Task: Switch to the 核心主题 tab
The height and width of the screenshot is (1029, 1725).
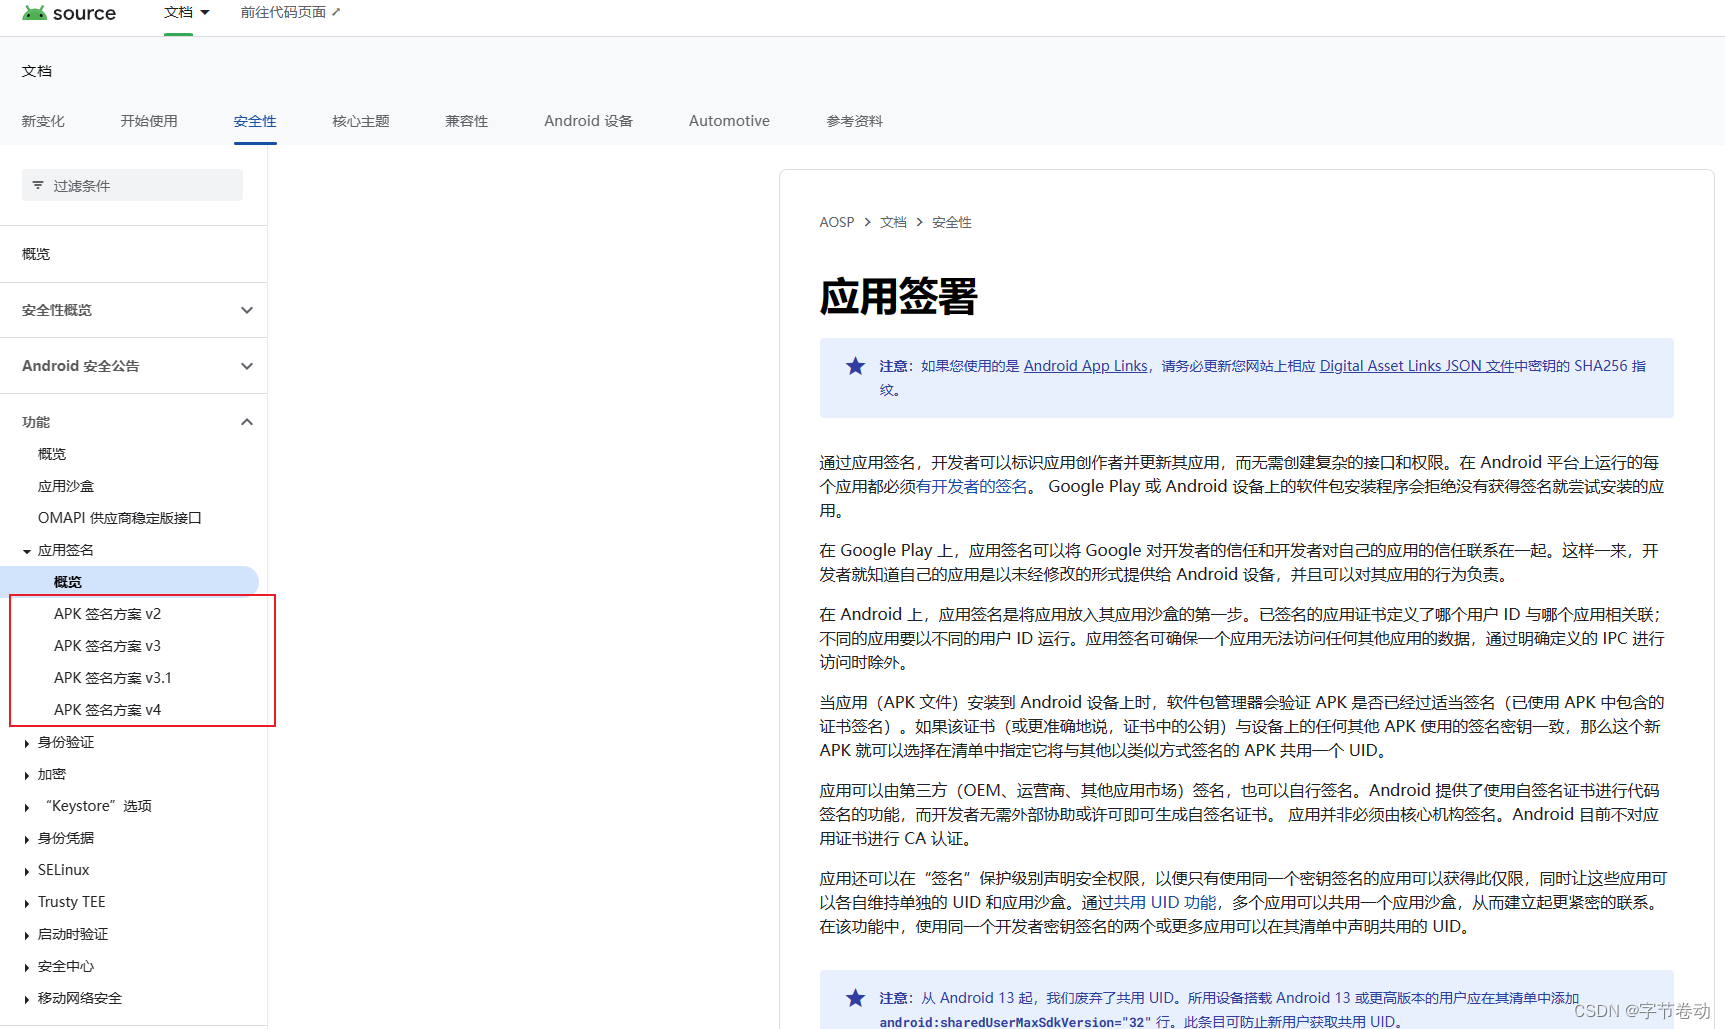Action: tap(361, 121)
